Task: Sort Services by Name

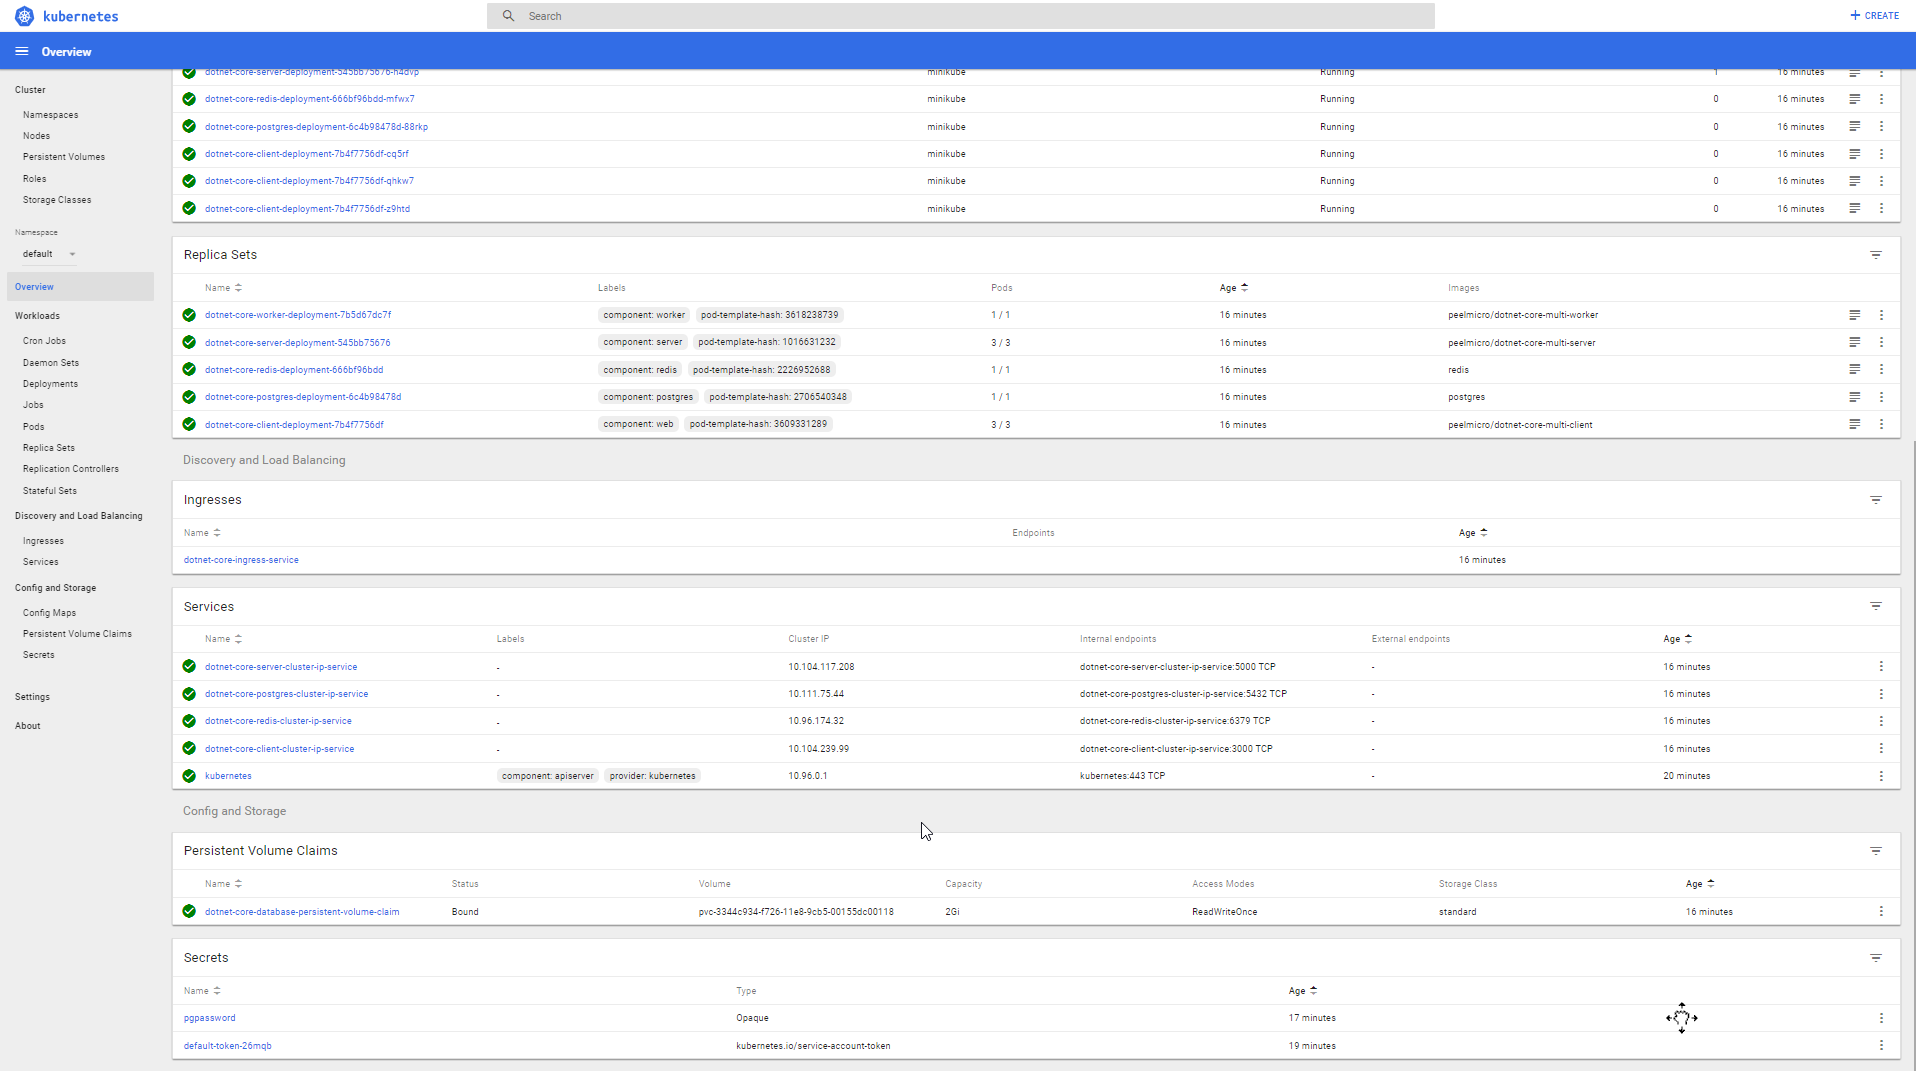Action: point(223,639)
